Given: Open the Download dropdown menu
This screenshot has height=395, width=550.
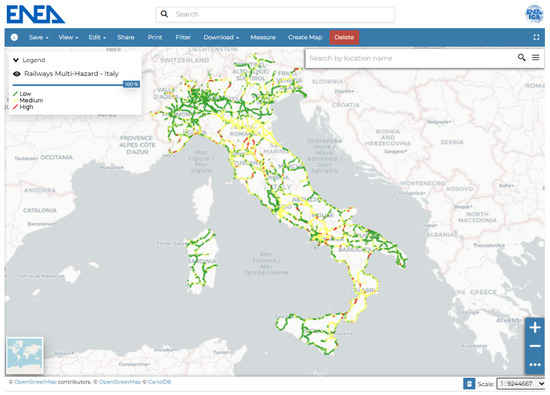Looking at the screenshot, I should (x=221, y=37).
